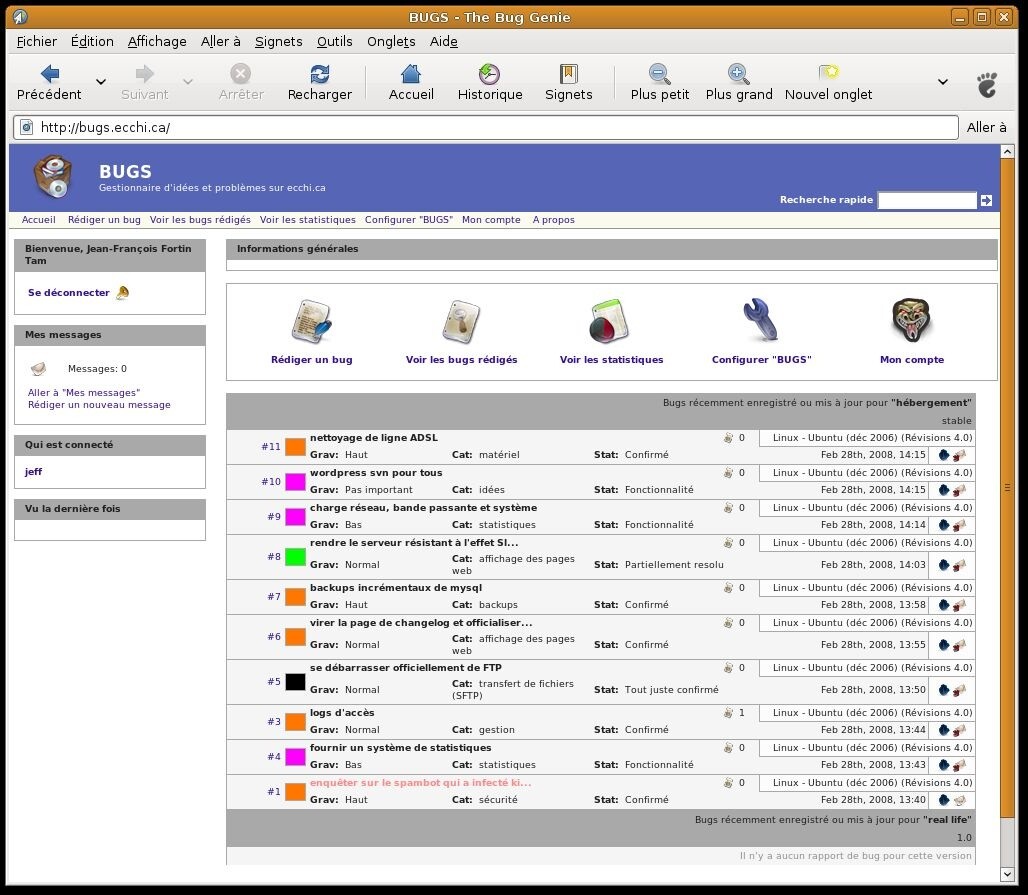Open the Historique toolbar icon

[489, 74]
